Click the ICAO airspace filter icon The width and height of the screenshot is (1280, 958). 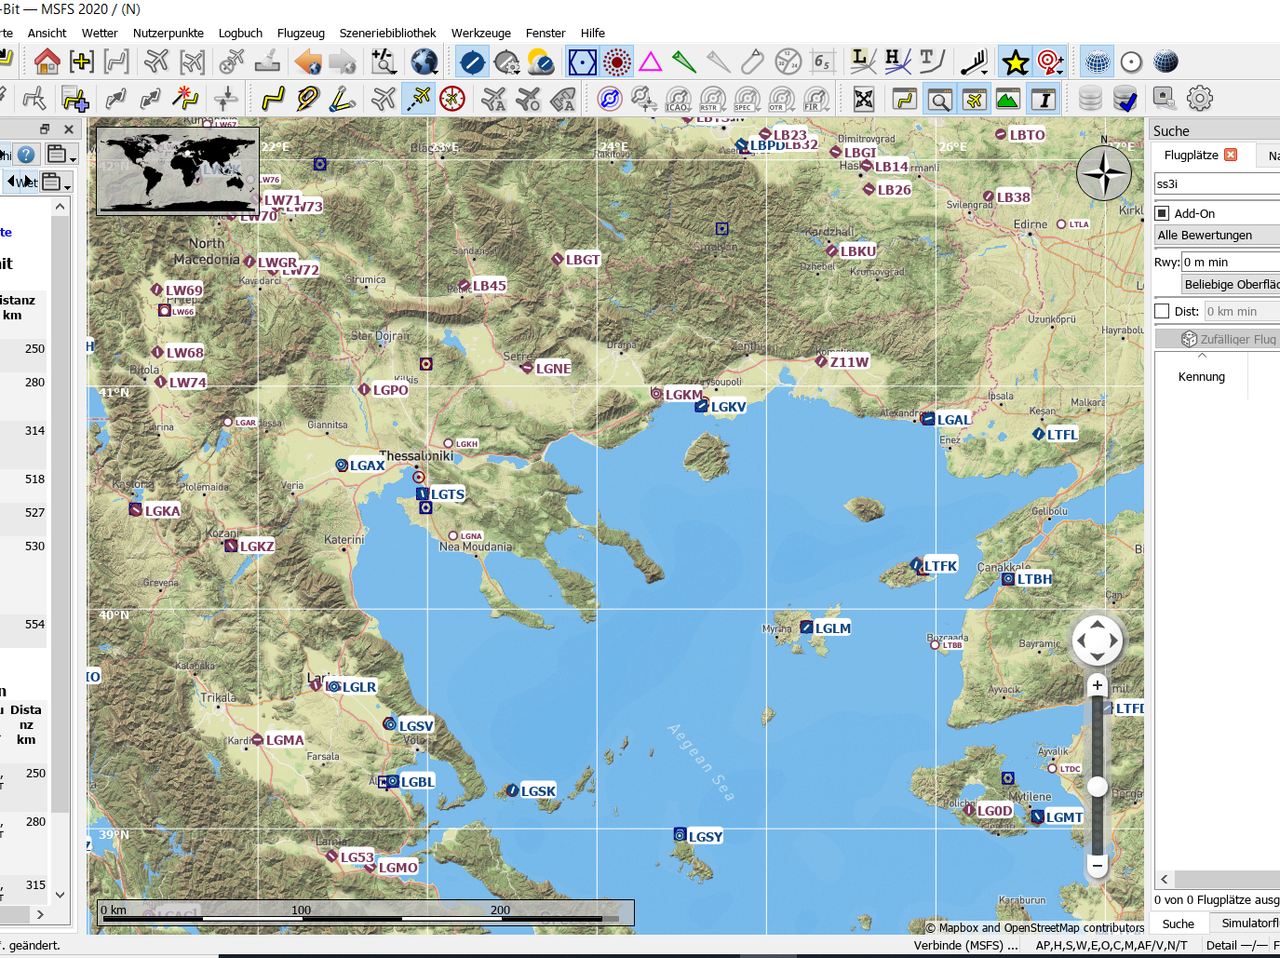678,98
